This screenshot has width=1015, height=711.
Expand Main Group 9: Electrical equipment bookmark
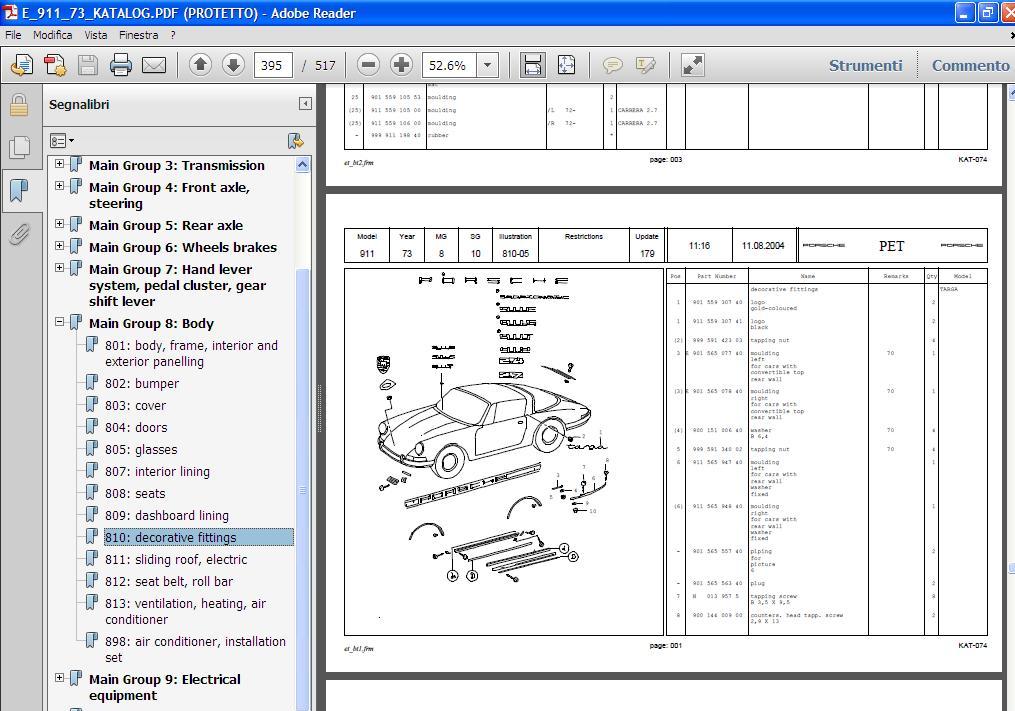(60, 678)
